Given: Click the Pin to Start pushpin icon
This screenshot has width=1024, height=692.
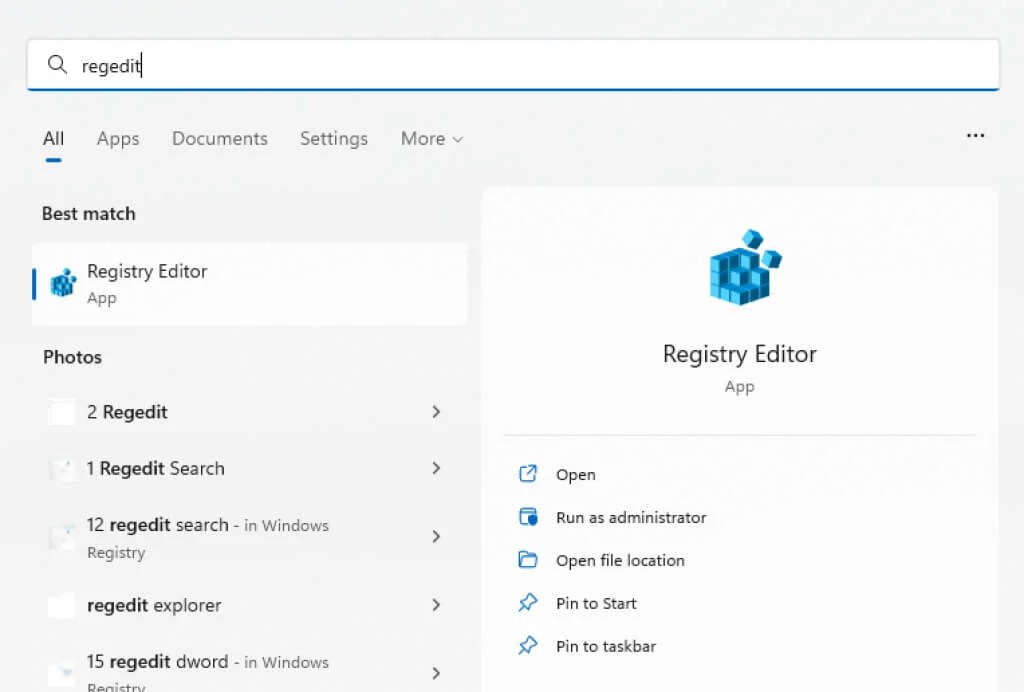Looking at the screenshot, I should (x=528, y=603).
